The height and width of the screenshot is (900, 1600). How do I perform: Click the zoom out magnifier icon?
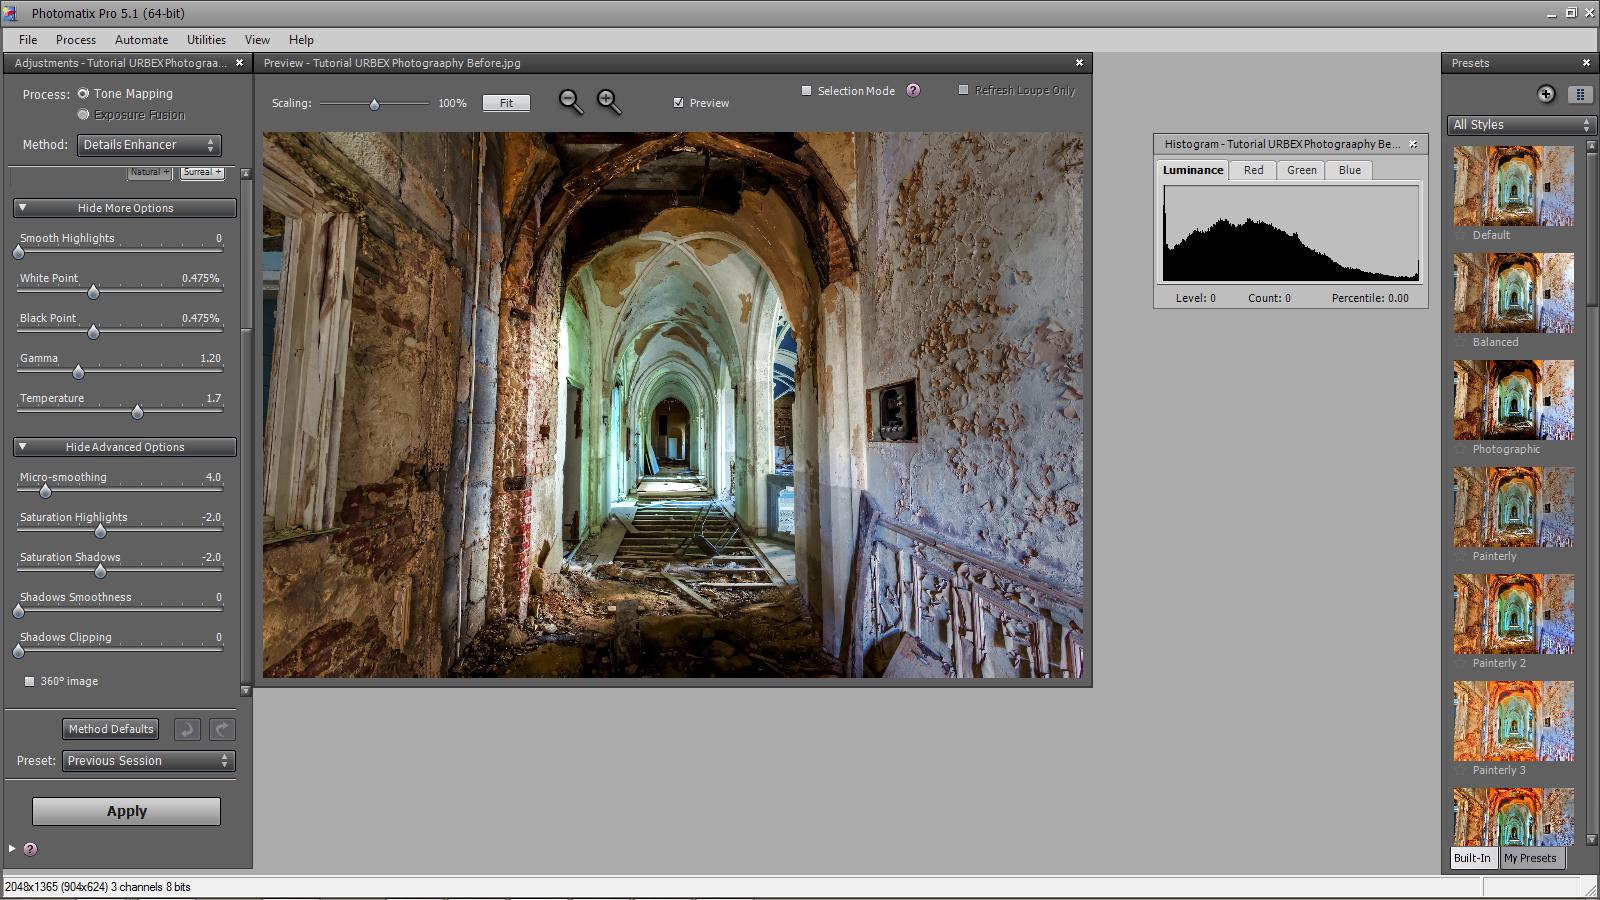pyautogui.click(x=570, y=101)
